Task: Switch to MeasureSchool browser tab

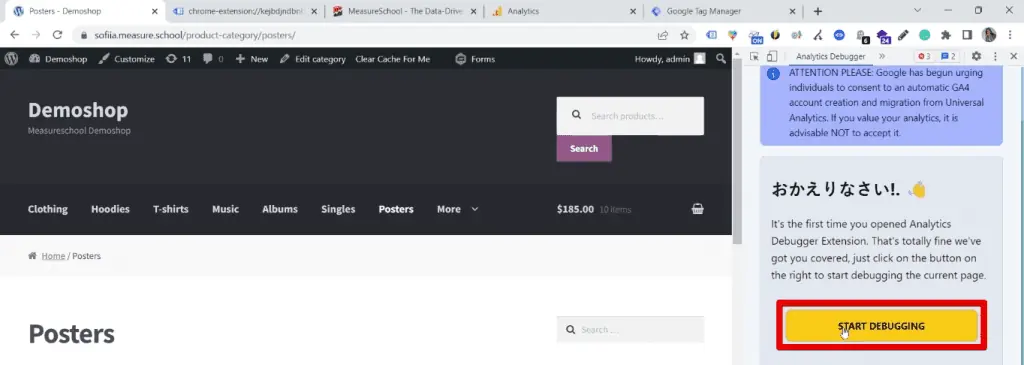Action: (405, 11)
